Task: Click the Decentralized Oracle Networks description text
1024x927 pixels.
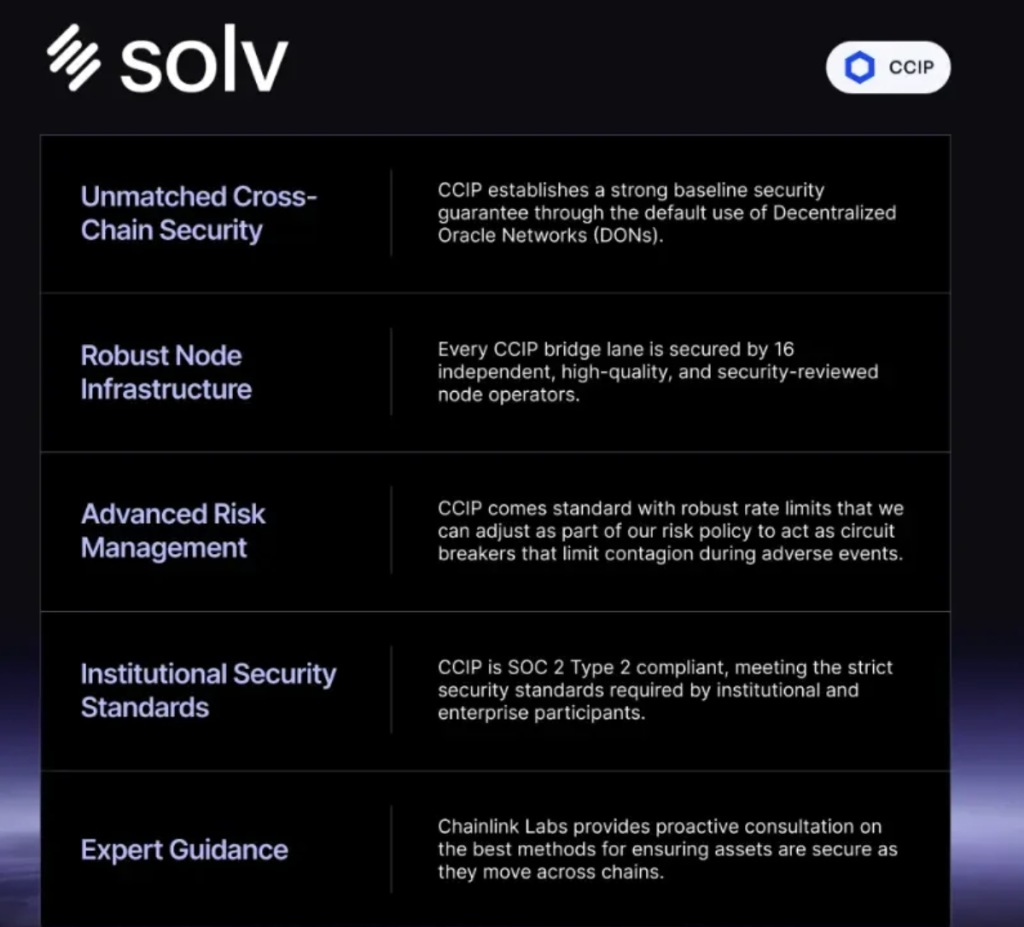Action: [667, 213]
